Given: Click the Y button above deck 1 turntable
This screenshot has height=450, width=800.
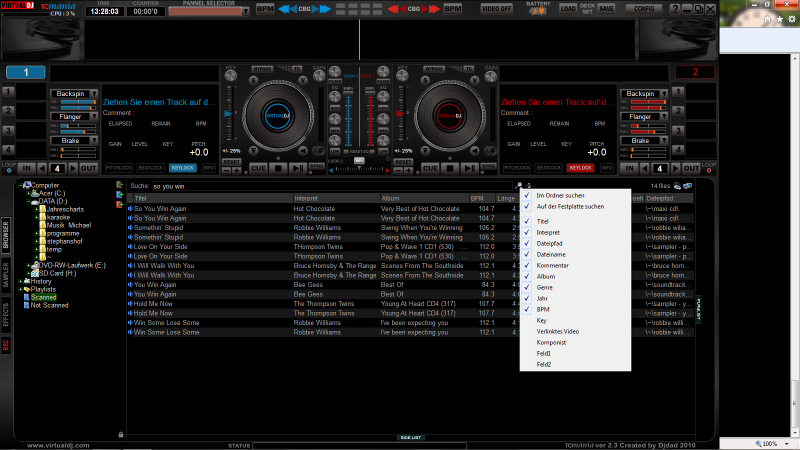Looking at the screenshot, I should [303, 80].
